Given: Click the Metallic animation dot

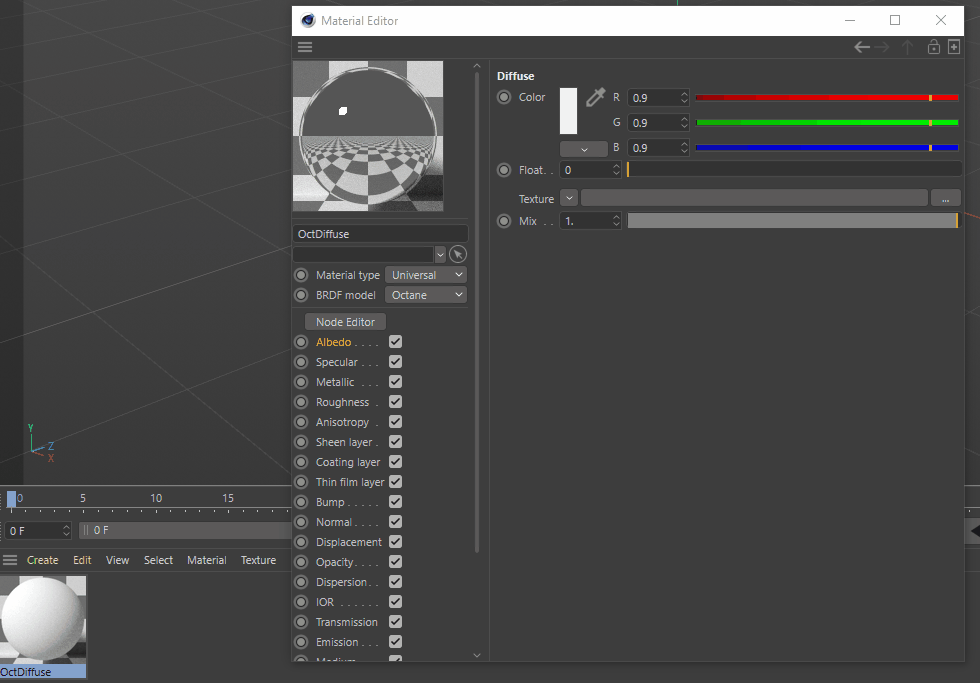Looking at the screenshot, I should tap(301, 382).
